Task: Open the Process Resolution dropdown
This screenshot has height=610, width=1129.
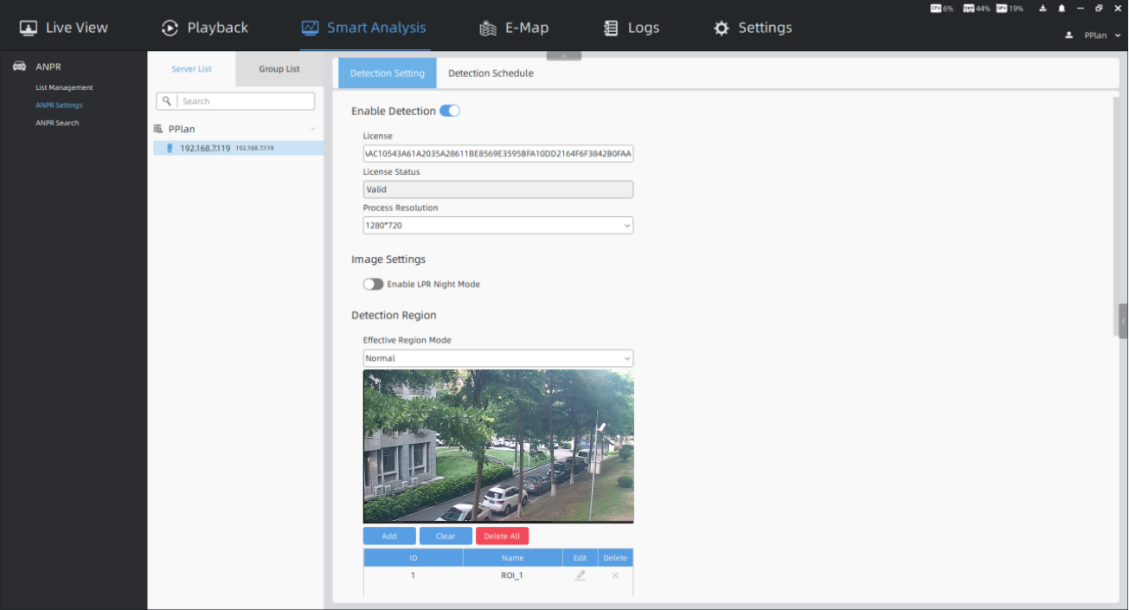Action: [x=497, y=226]
